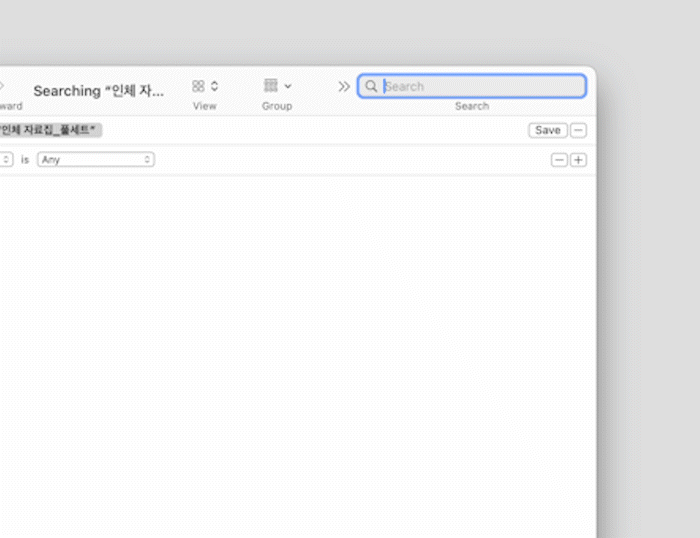
Task: Open the View switcher up-down arrows
Action: point(214,87)
